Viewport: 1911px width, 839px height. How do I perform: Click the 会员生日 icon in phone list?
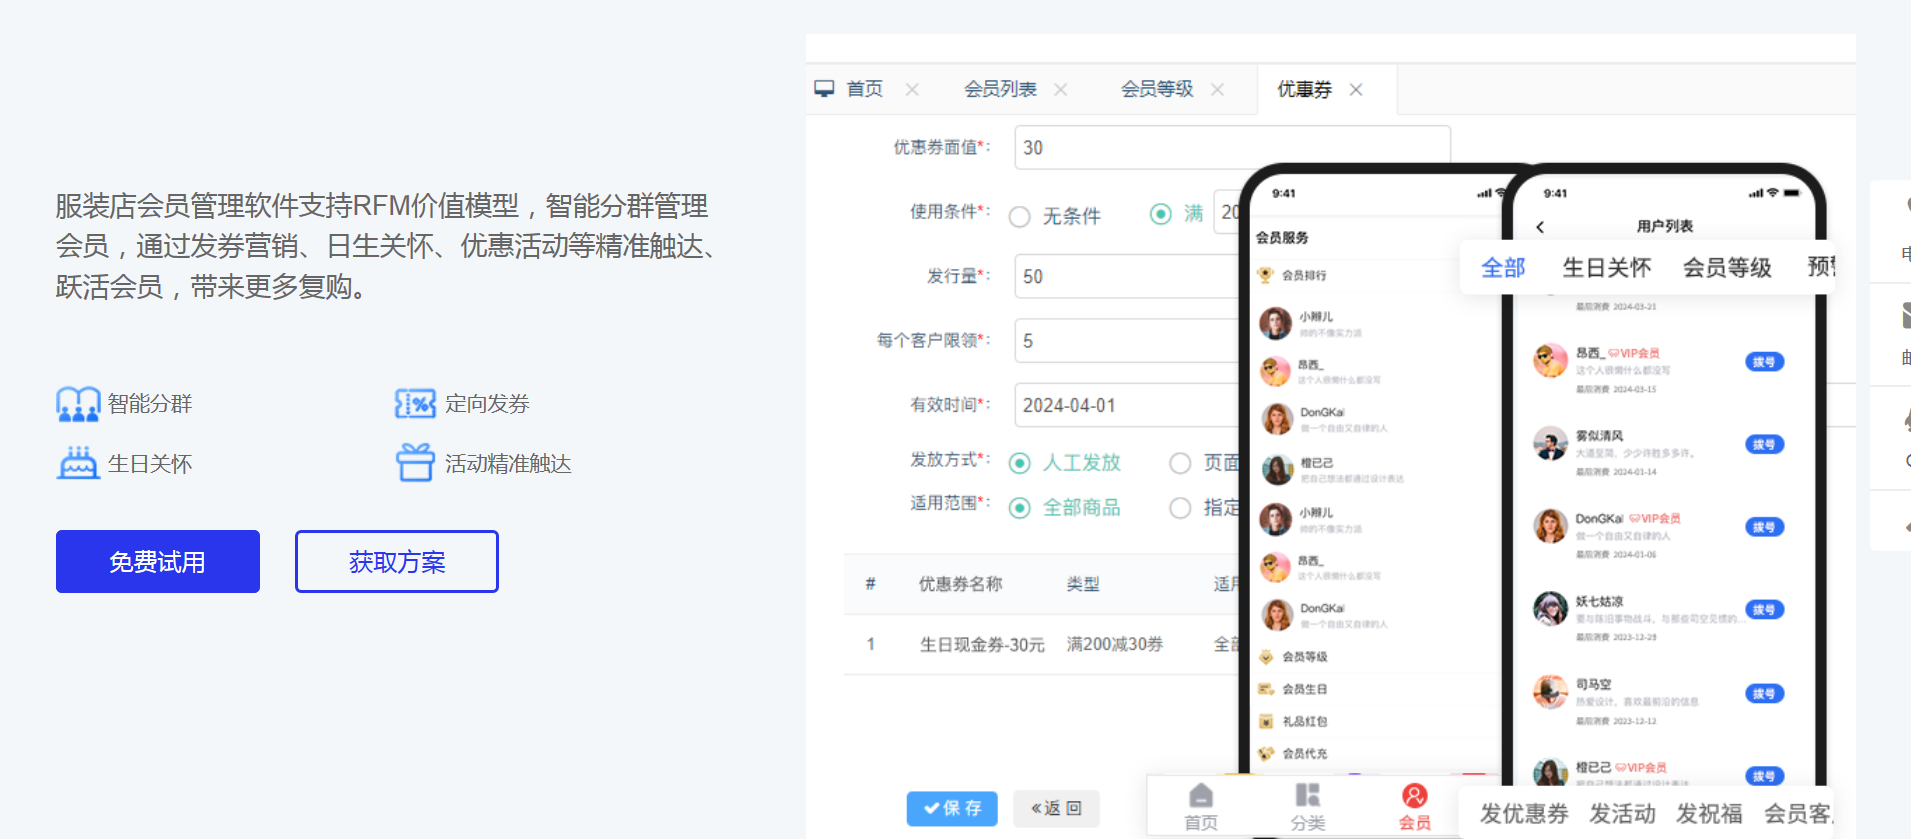[x=1265, y=689]
